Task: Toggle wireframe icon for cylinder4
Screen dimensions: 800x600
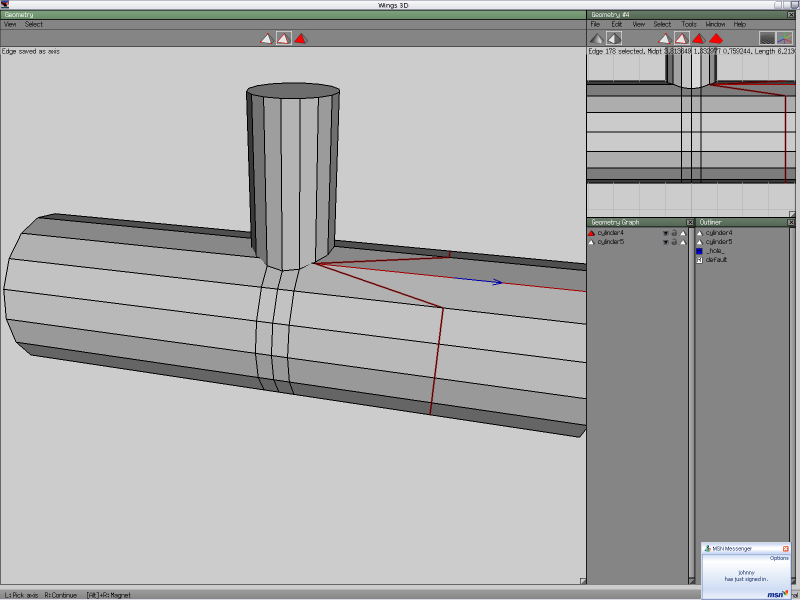Action: (683, 233)
